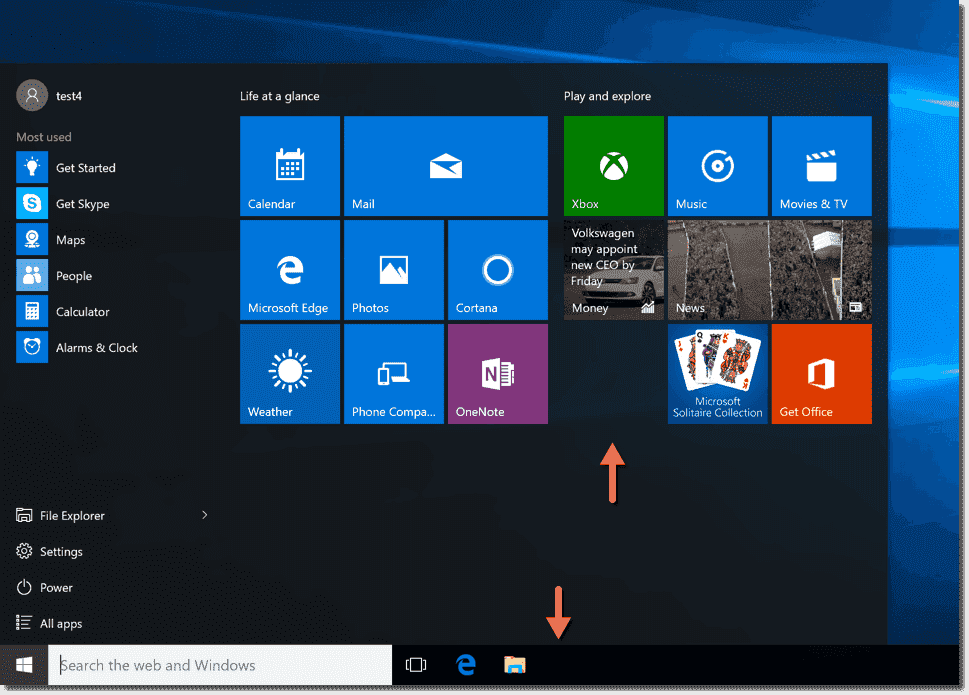Open the Microsoft Edge tile
This screenshot has width=969, height=695.
click(290, 270)
